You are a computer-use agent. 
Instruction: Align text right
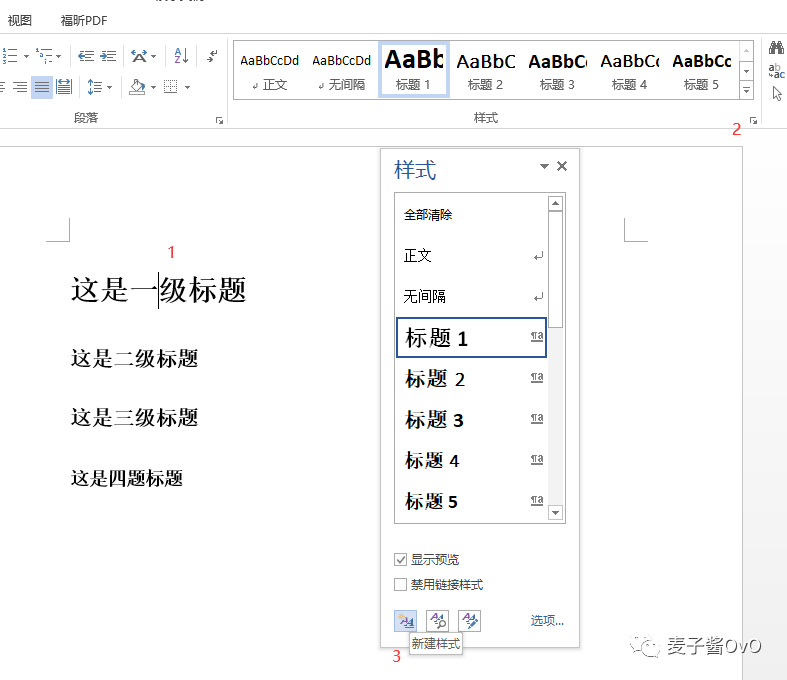pos(20,87)
